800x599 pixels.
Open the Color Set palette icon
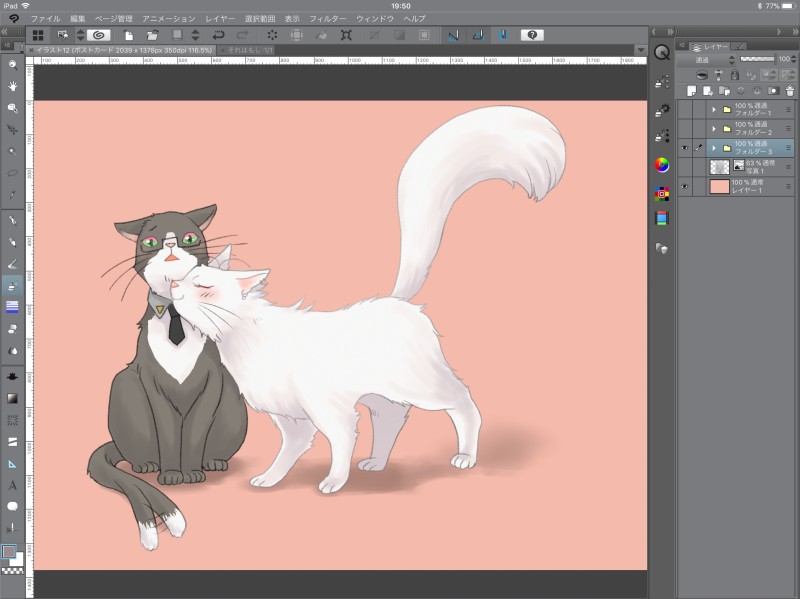pyautogui.click(x=662, y=193)
